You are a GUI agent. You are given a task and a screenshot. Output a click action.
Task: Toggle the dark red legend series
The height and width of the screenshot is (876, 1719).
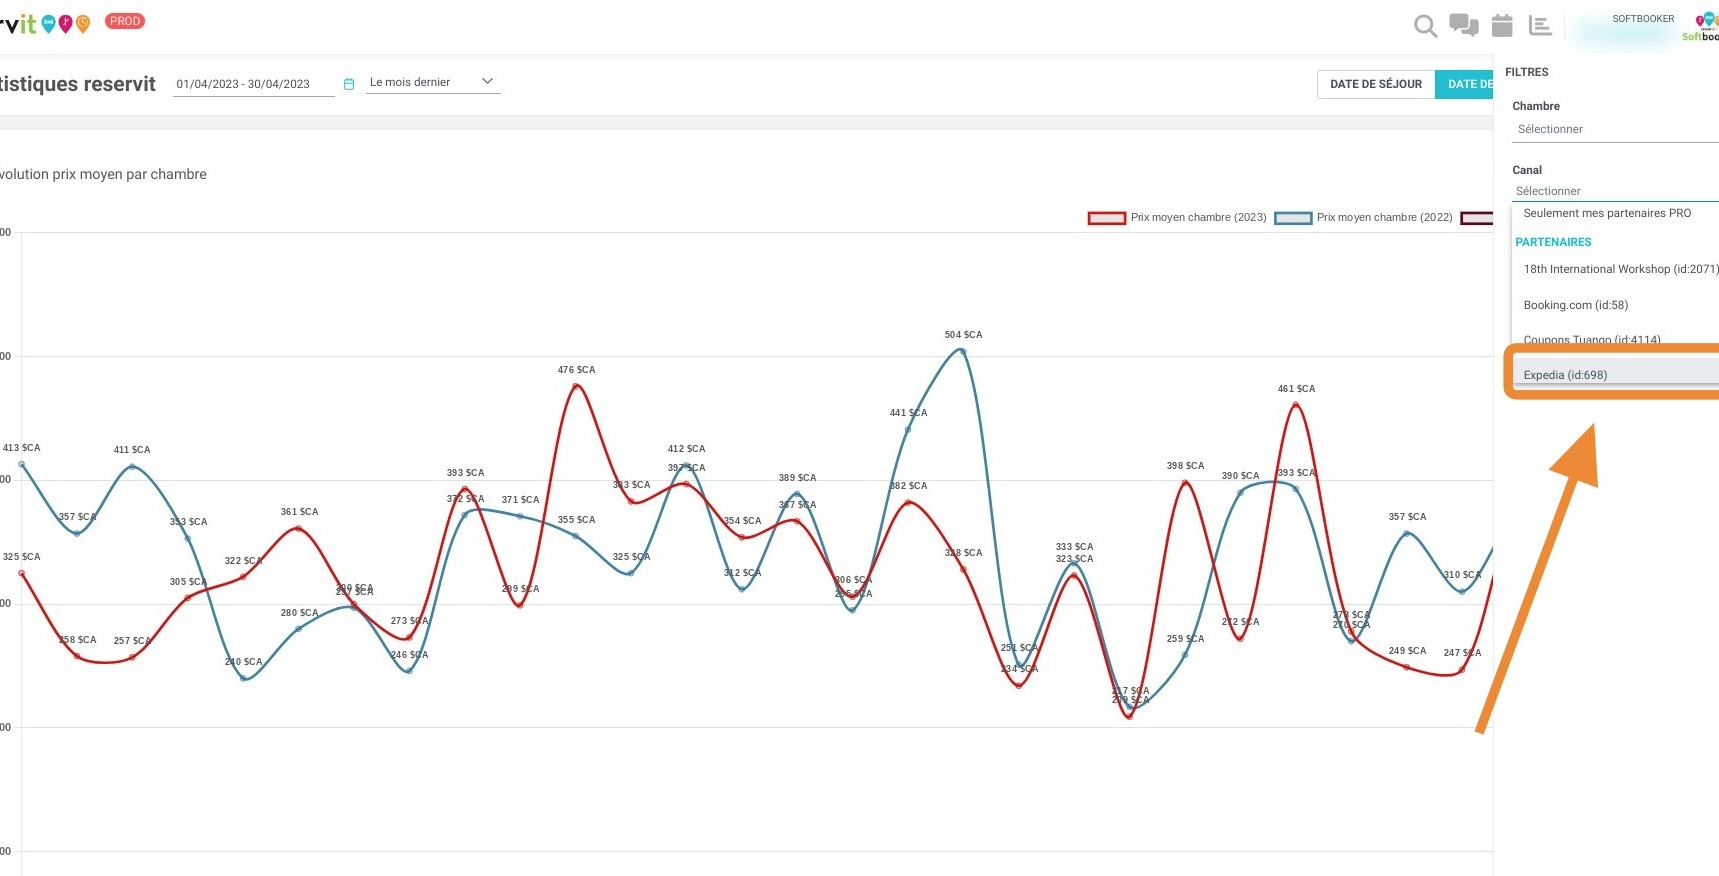[1477, 218]
